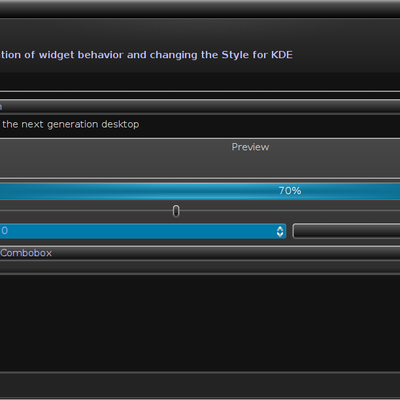Open the Combobox dropdown in preview
The image size is (400, 400).
[x=200, y=253]
